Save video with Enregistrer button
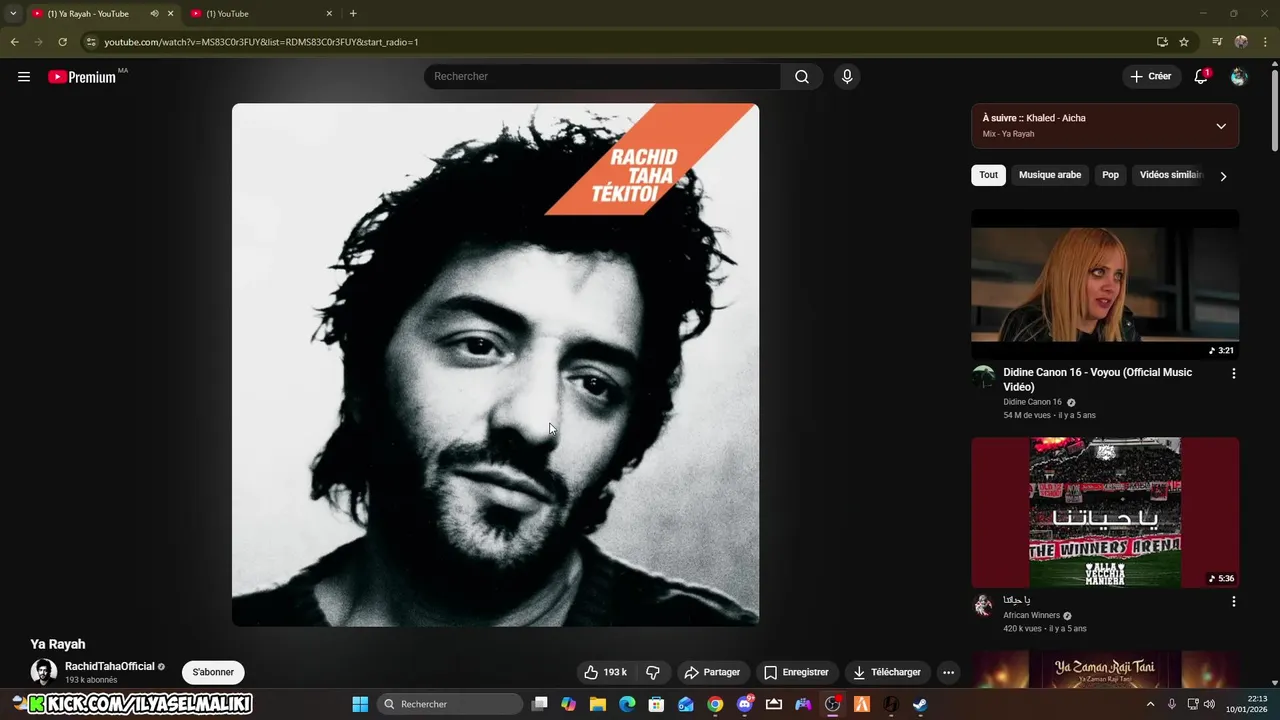Viewport: 1280px width, 720px height. pyautogui.click(x=797, y=673)
